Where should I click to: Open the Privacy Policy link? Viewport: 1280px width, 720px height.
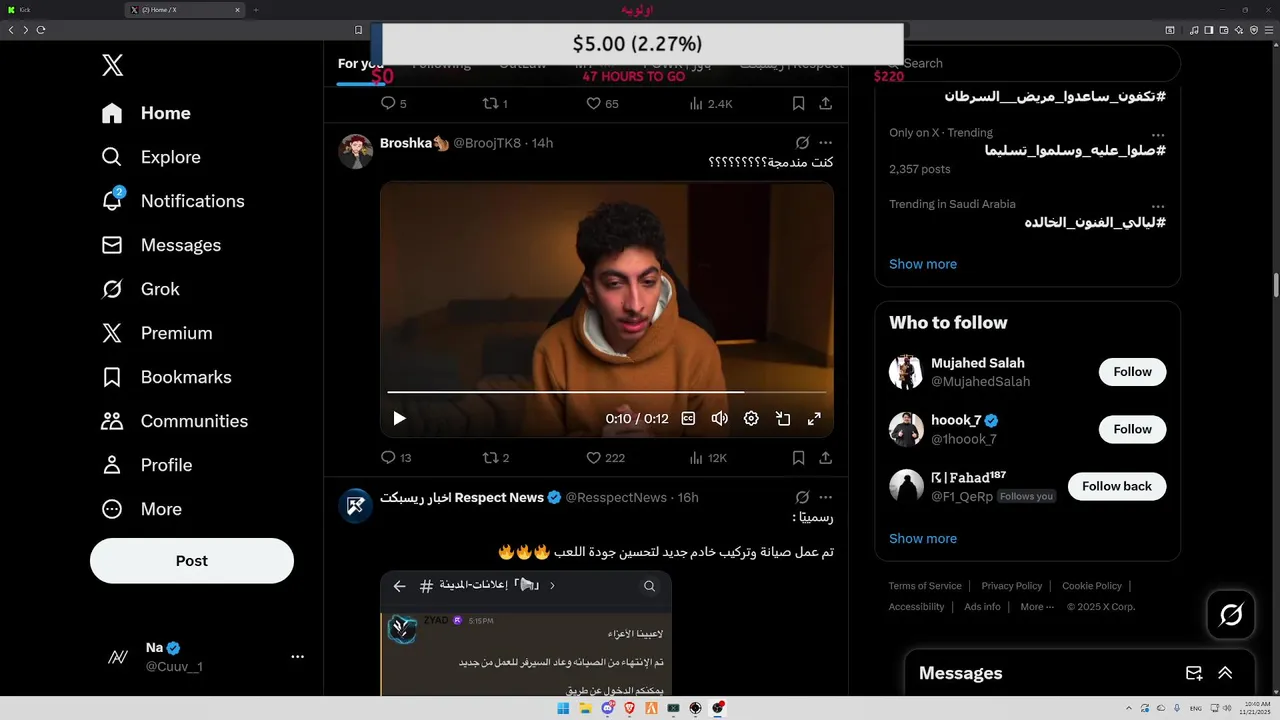click(1012, 586)
